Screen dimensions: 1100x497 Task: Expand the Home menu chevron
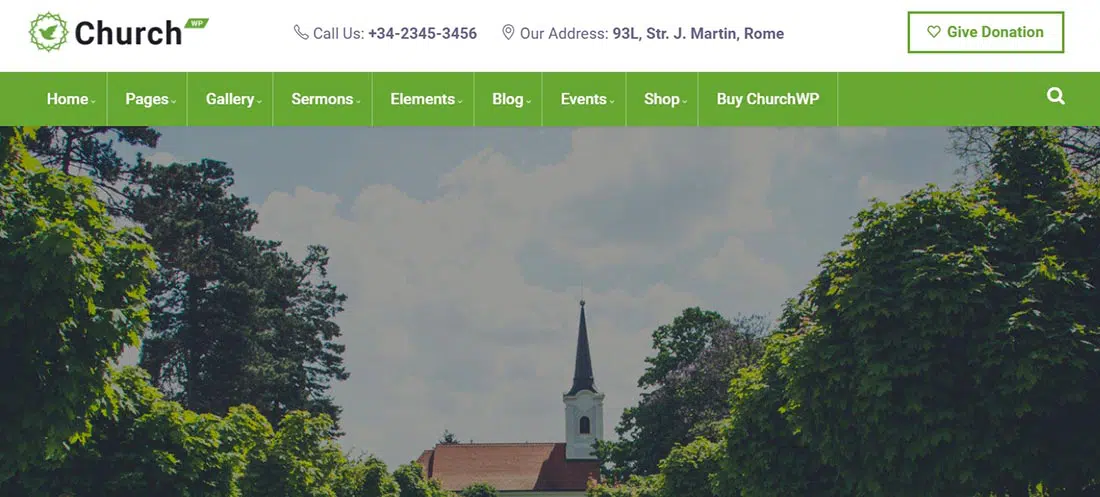point(93,102)
